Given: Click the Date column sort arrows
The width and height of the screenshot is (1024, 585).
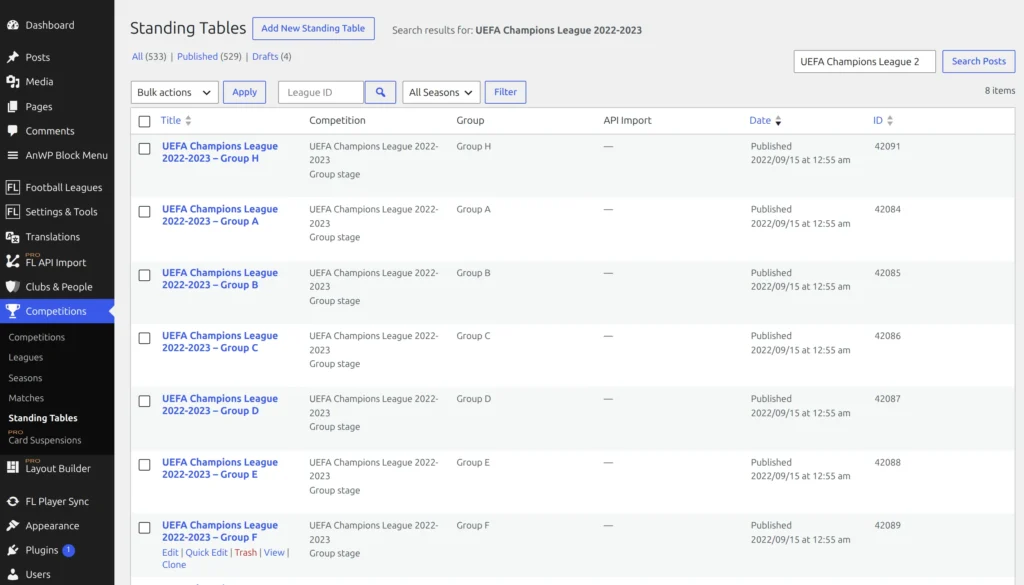Looking at the screenshot, I should 778,120.
